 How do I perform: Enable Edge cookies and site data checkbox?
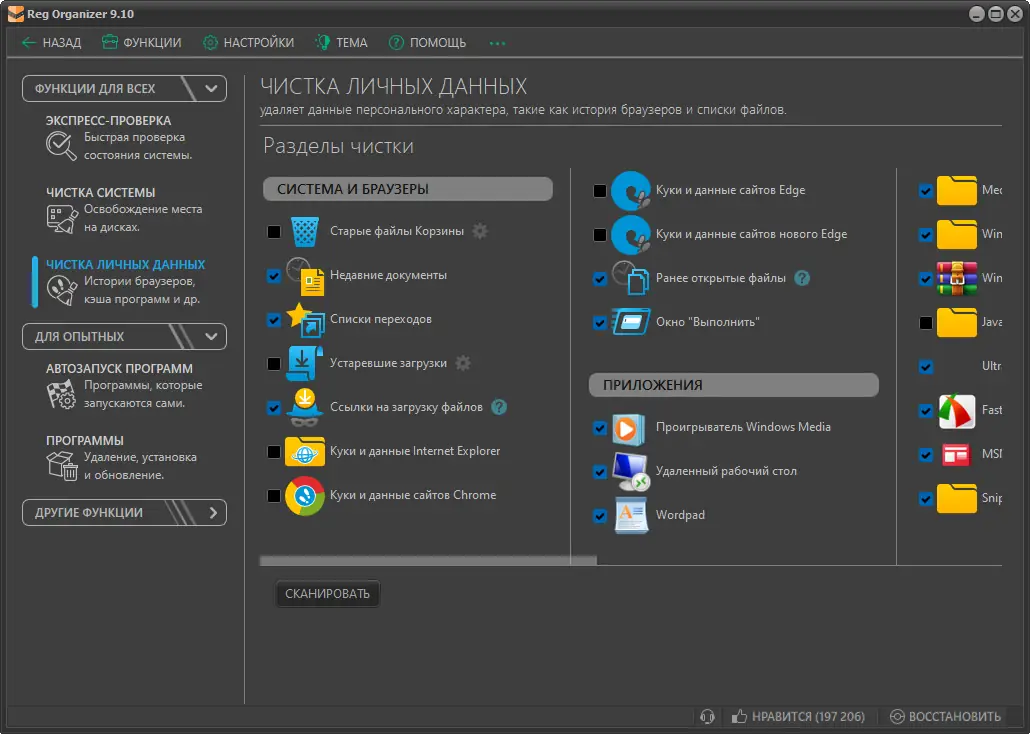click(600, 191)
